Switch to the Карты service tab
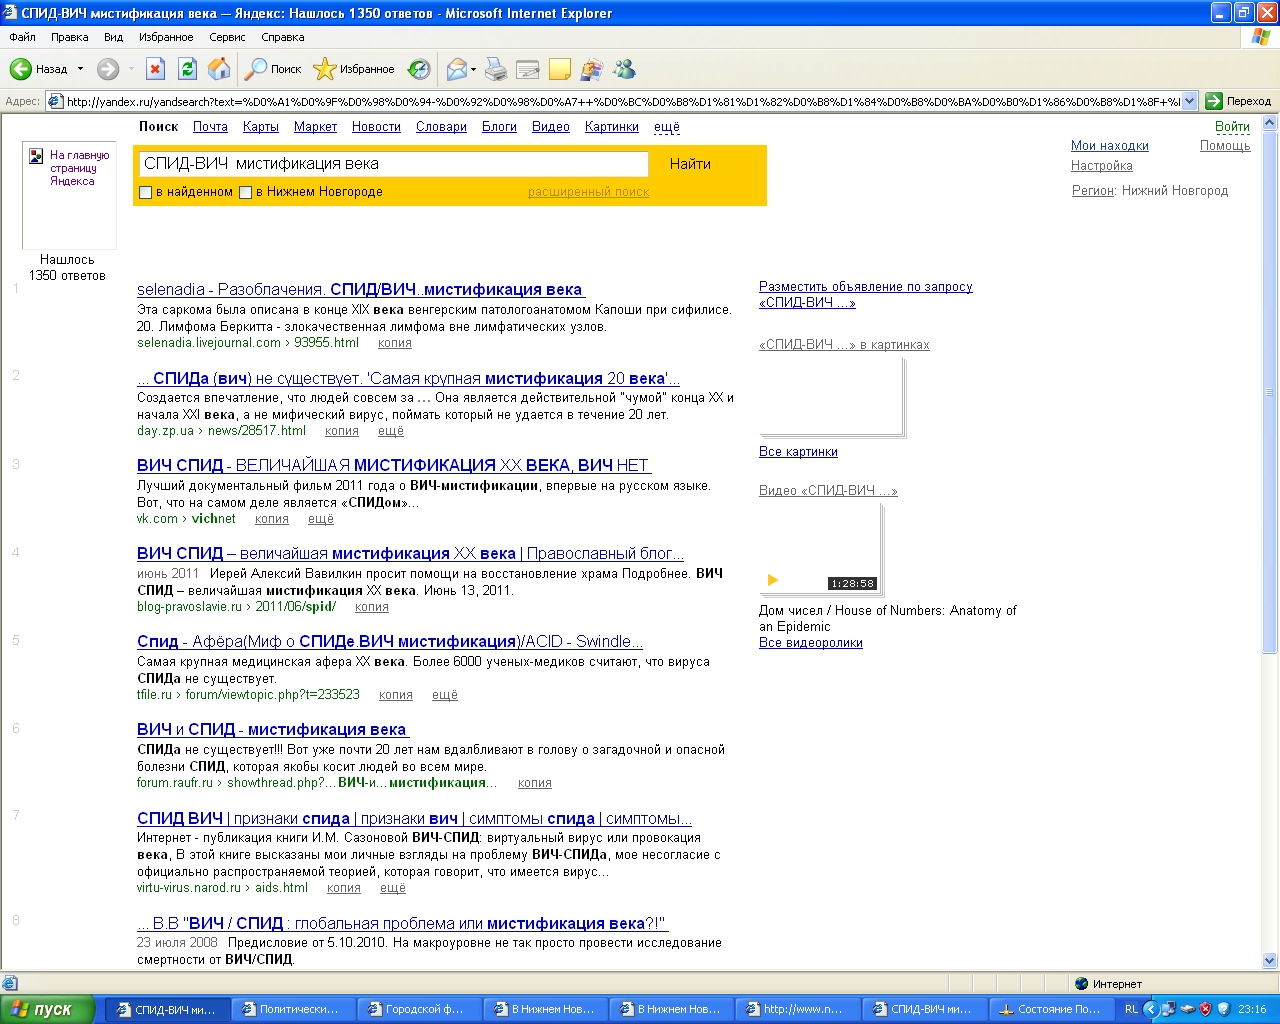Screen dimensions: 1280x1024 (x=260, y=127)
